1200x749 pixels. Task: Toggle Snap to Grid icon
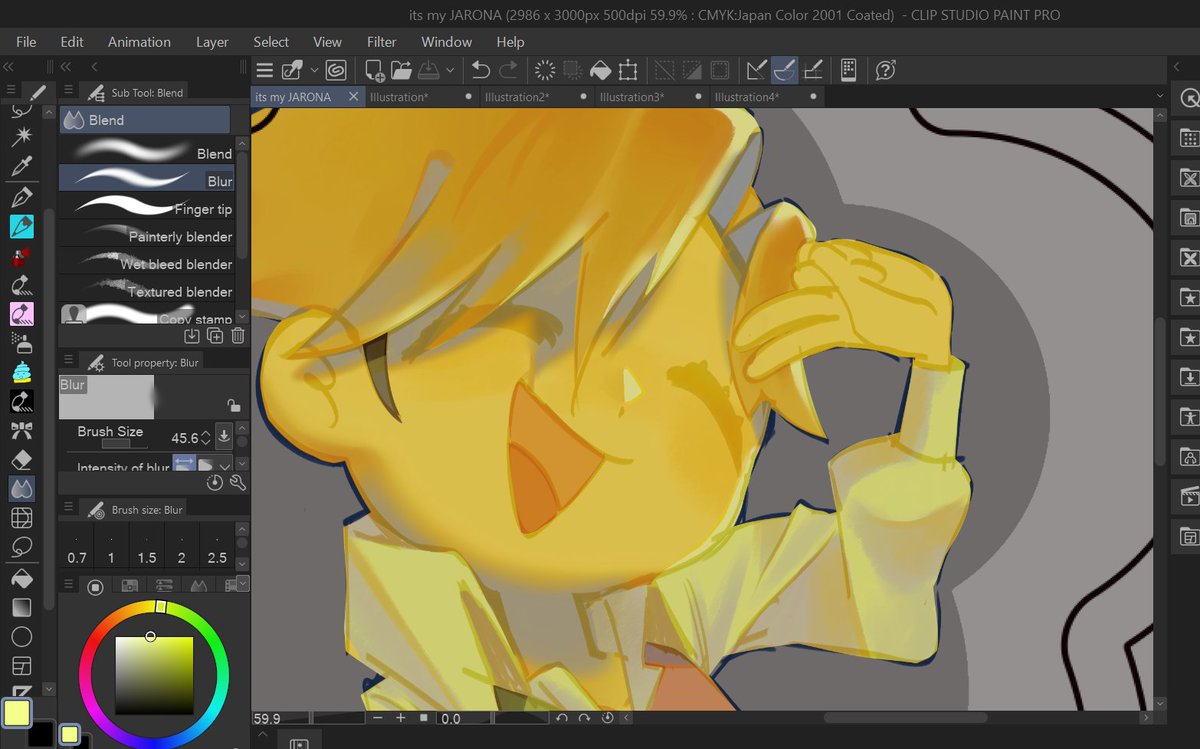pyautogui.click(x=813, y=70)
